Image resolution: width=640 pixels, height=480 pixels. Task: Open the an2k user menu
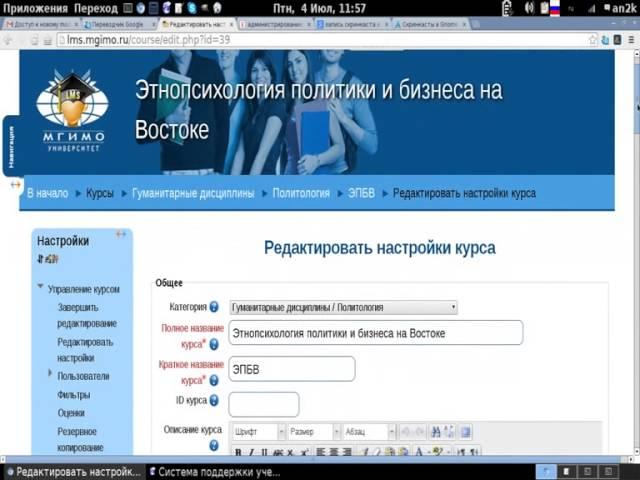pyautogui.click(x=620, y=8)
